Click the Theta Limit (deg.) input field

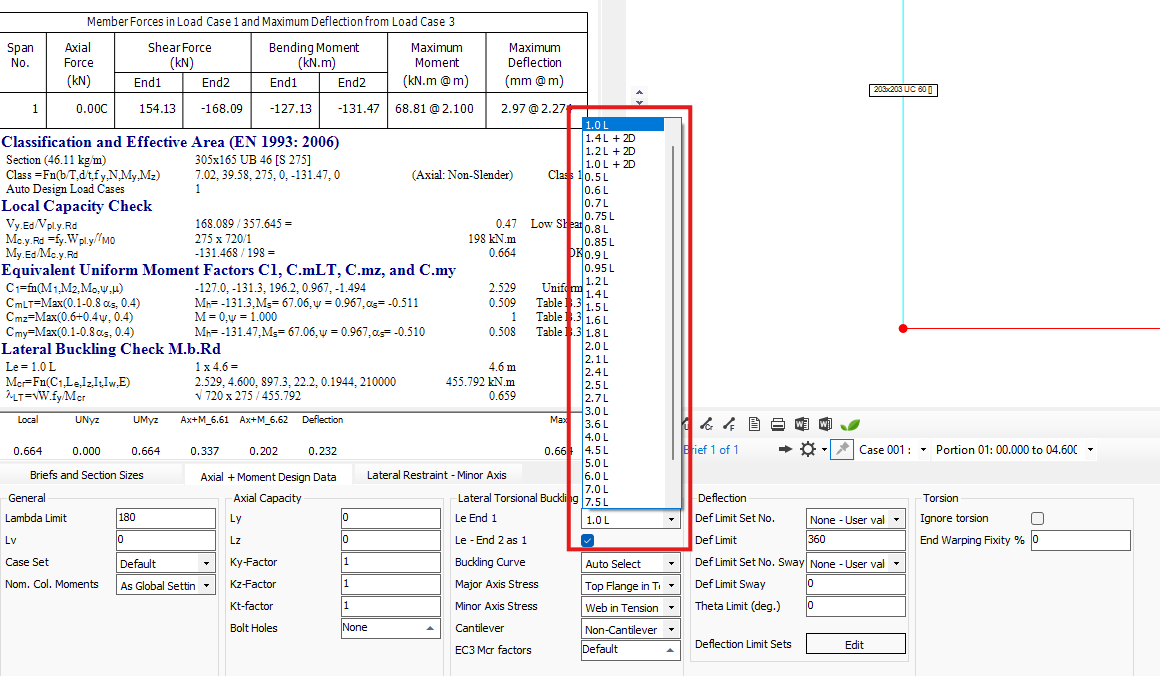(855, 606)
